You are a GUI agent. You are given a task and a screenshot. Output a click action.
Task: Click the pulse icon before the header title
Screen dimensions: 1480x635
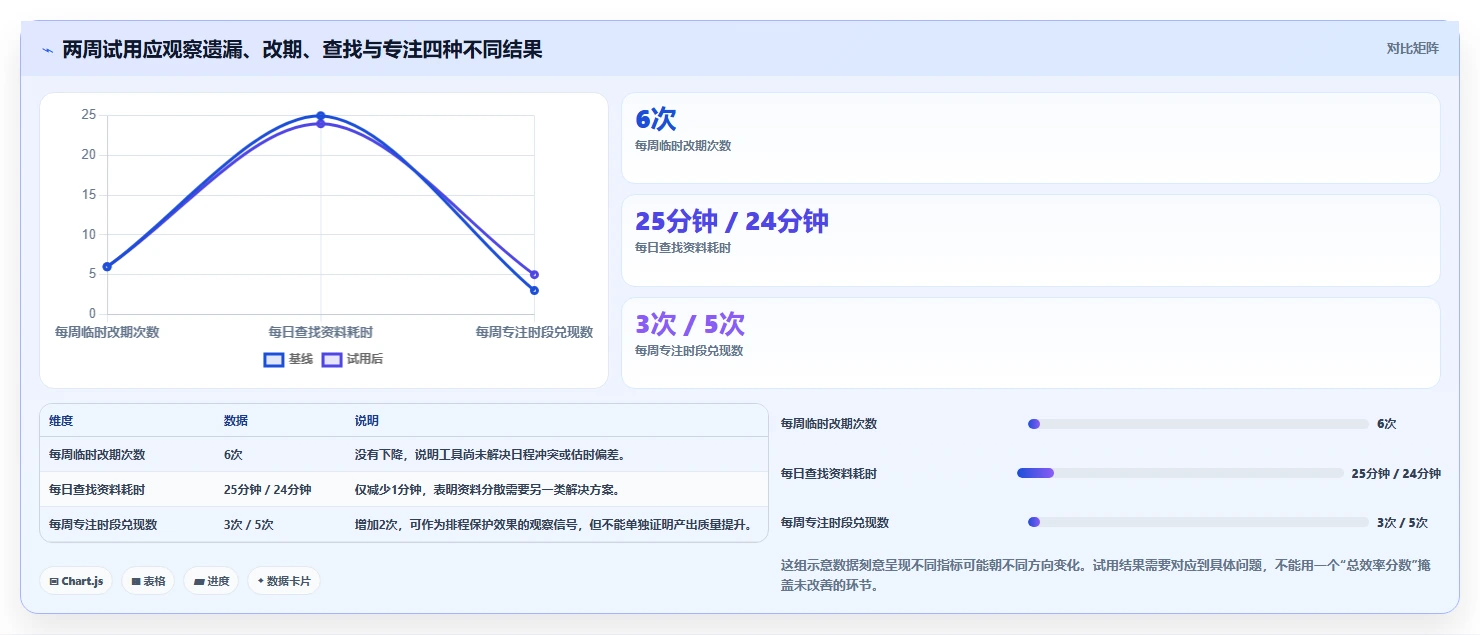click(x=47, y=50)
